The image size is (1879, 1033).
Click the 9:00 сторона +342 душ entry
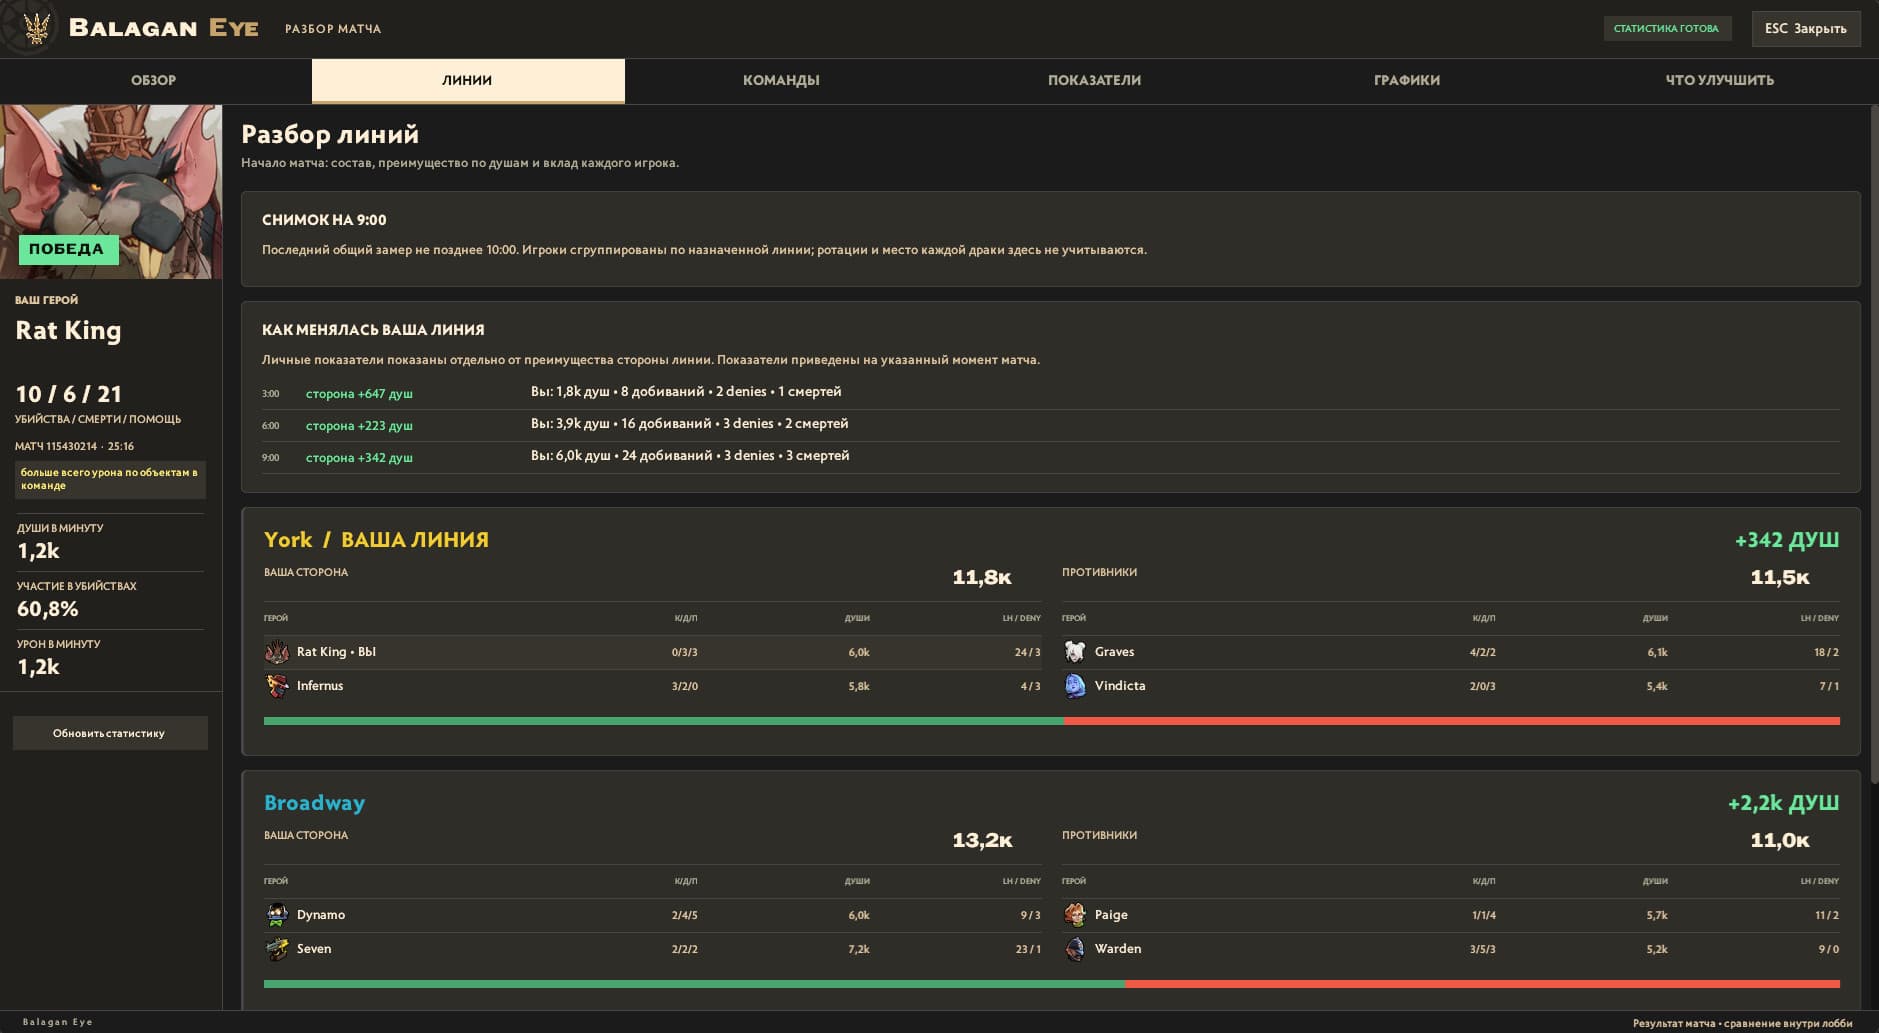tap(359, 458)
